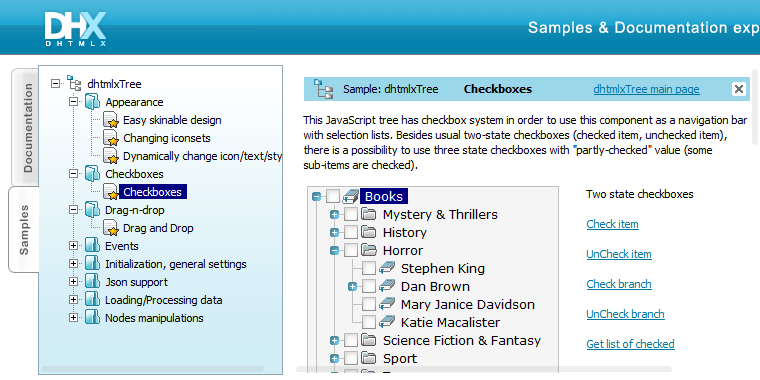Click the Mystery & Thrillers folder icon
The width and height of the screenshot is (760, 380).
tap(369, 214)
